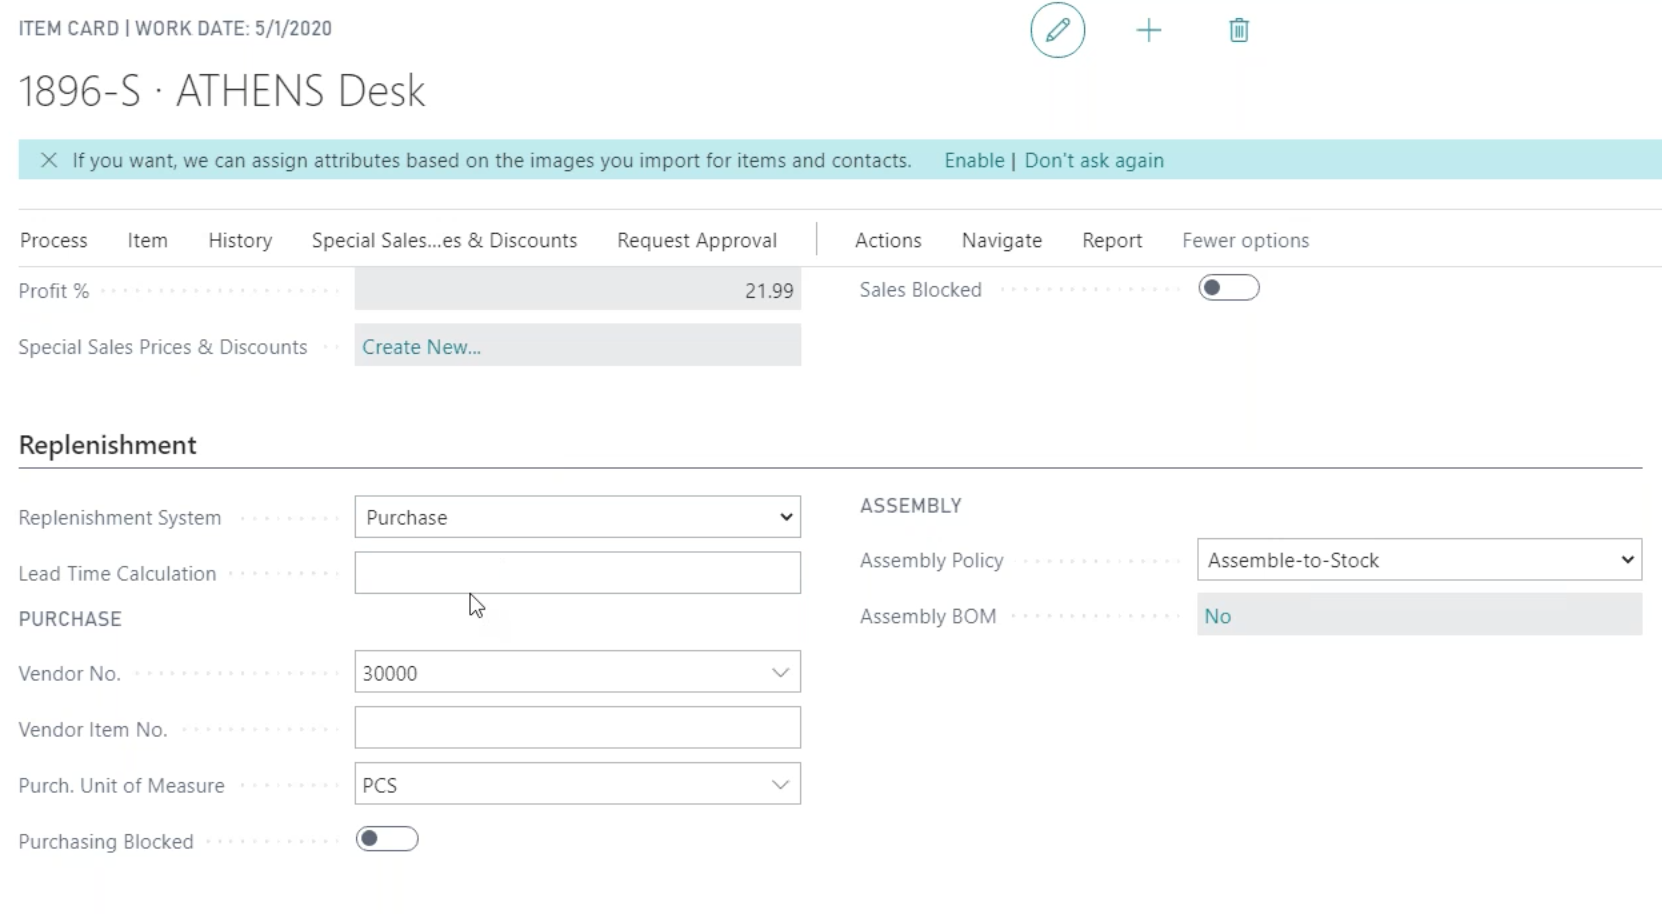This screenshot has height=914, width=1662.
Task: Open the Item menu
Action: click(147, 240)
